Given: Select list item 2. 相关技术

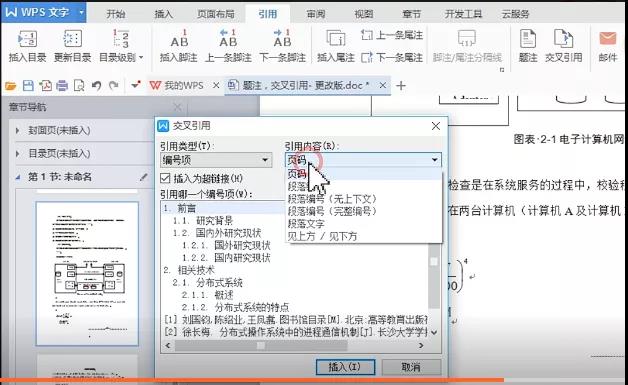Looking at the screenshot, I should click(x=189, y=270).
